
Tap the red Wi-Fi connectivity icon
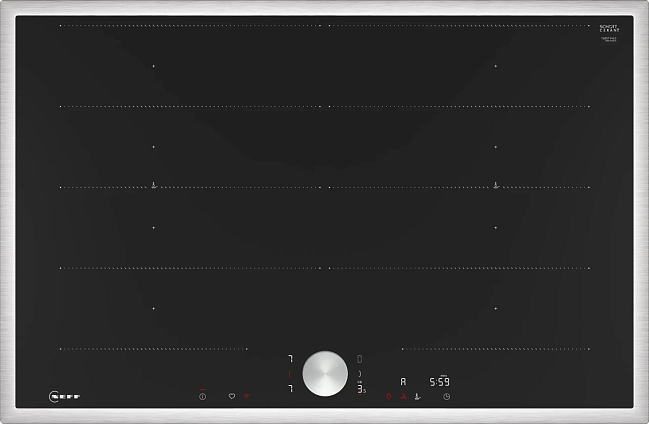tap(247, 396)
